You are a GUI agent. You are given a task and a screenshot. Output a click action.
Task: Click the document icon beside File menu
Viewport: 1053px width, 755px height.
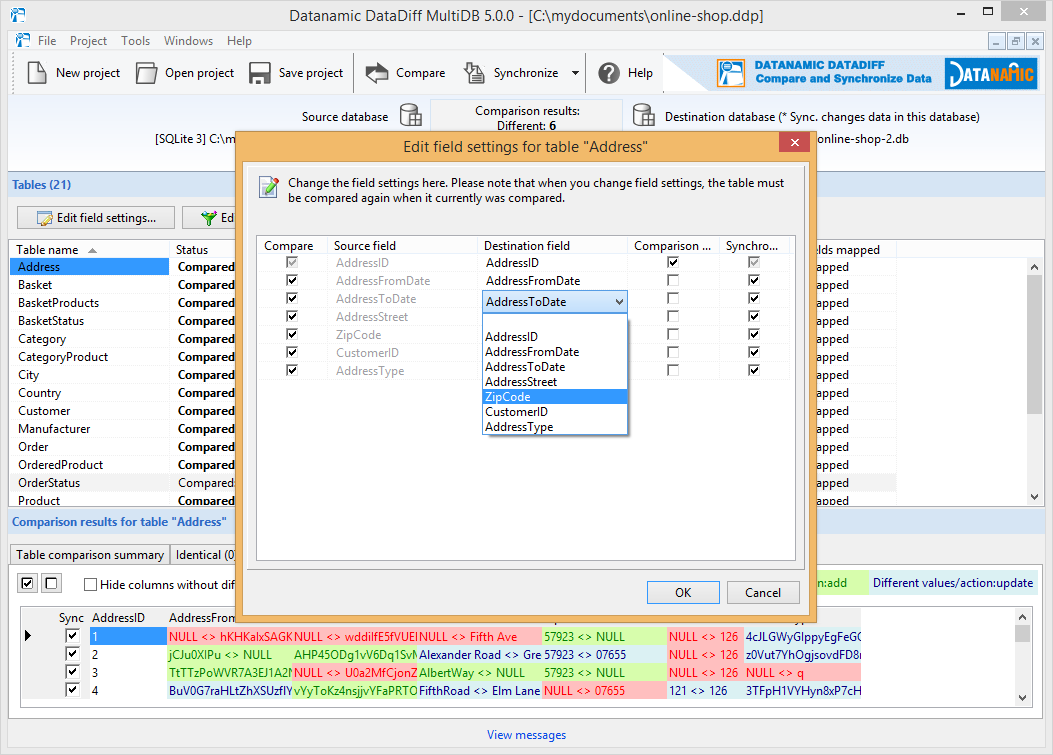tap(23, 40)
